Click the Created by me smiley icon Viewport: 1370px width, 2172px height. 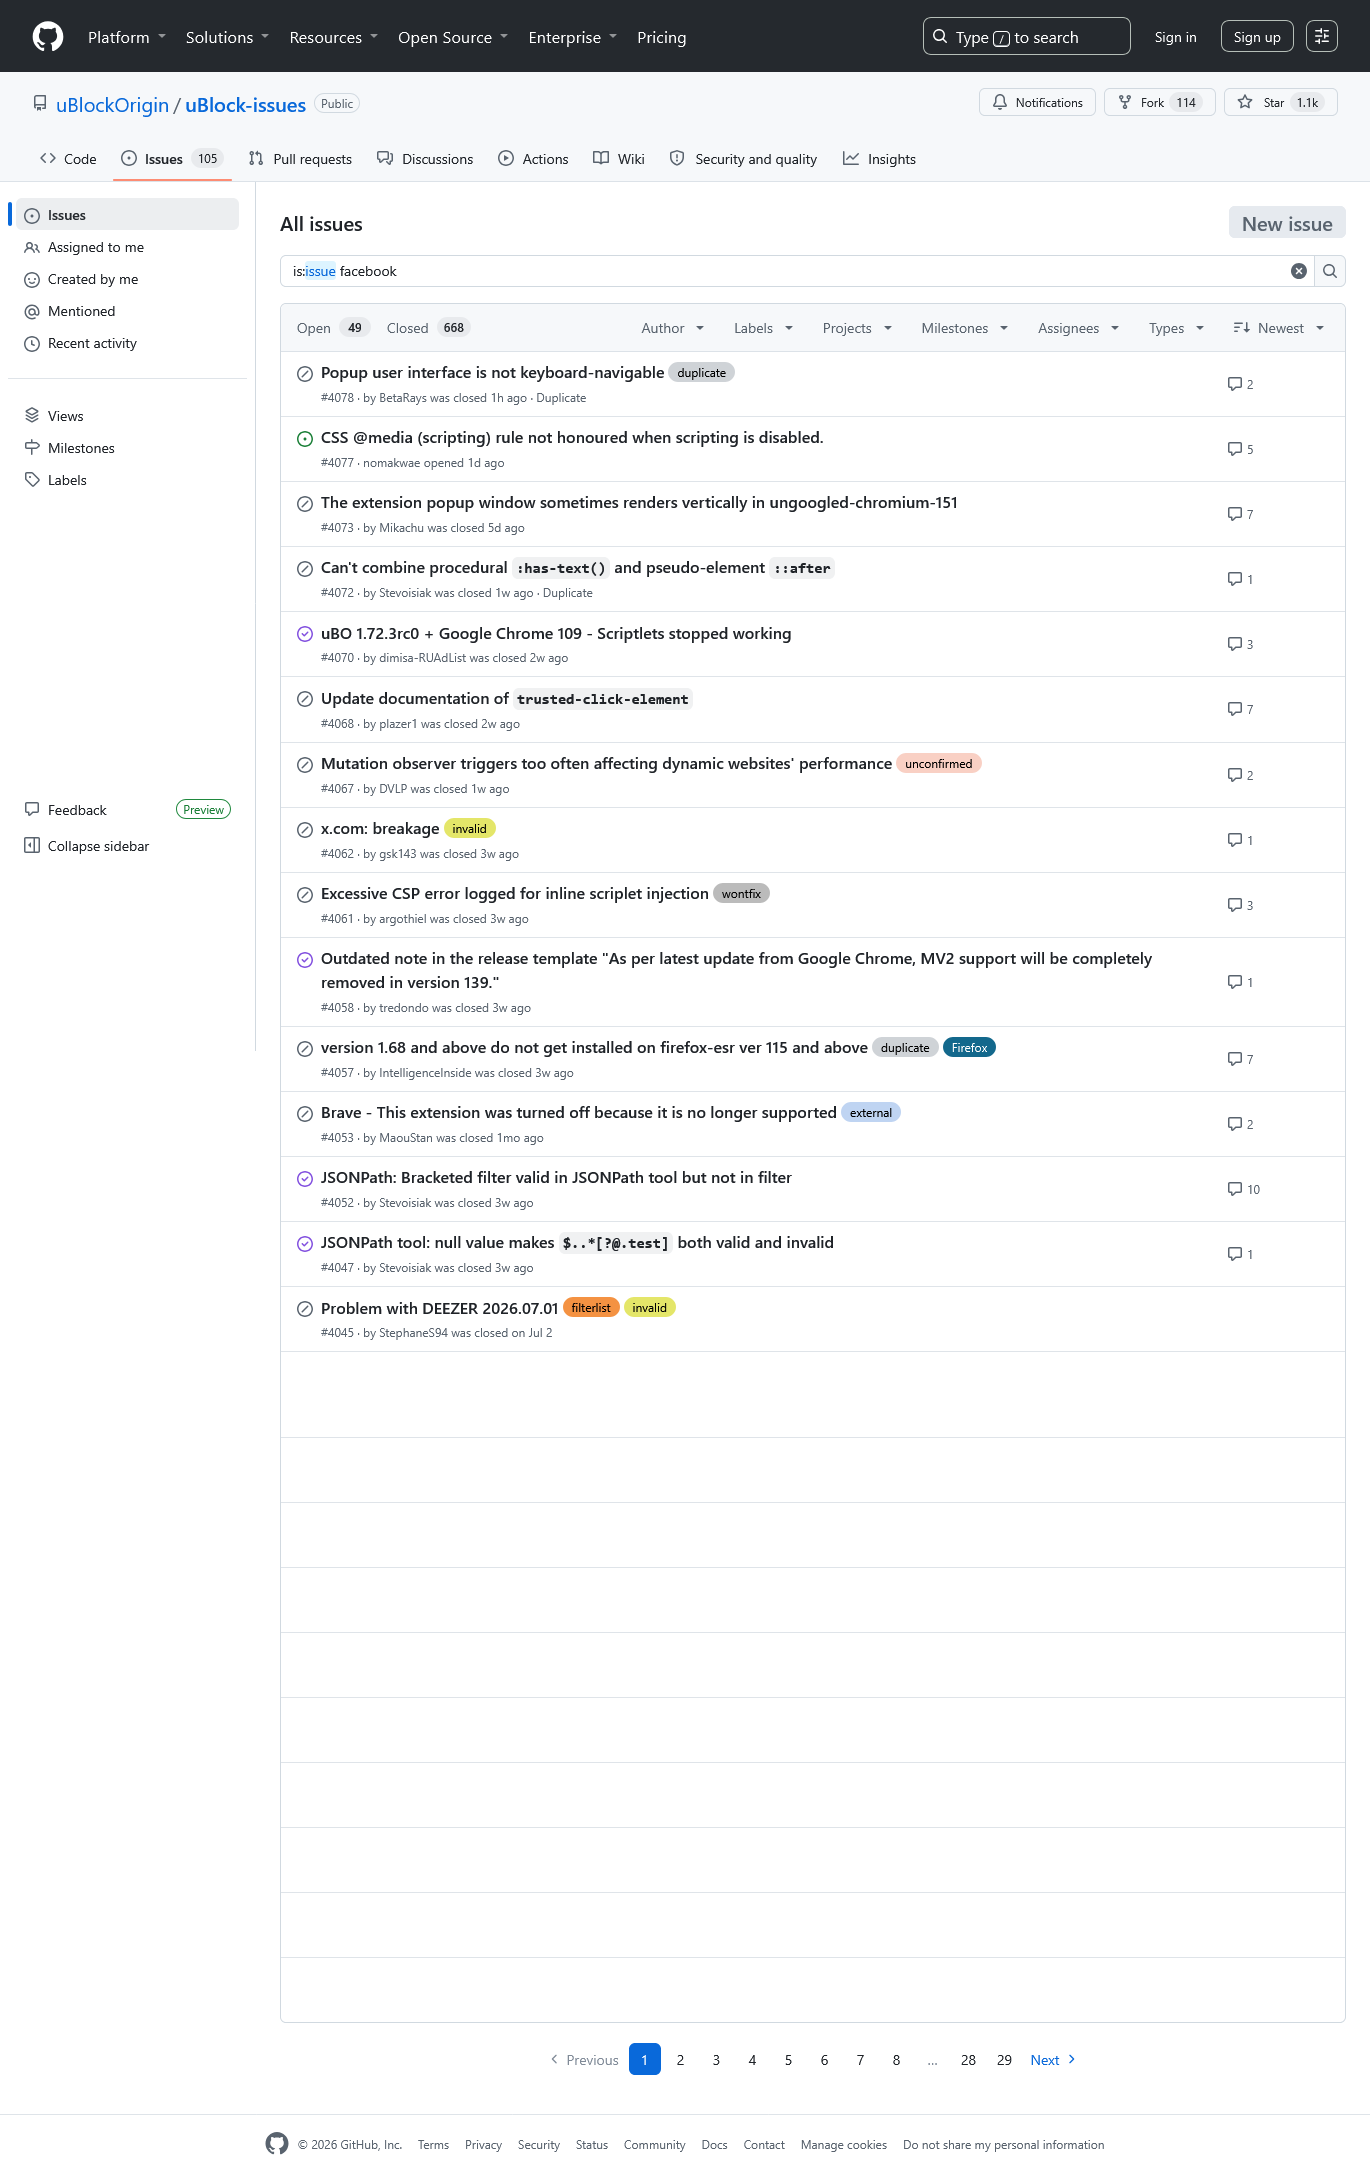[32, 279]
